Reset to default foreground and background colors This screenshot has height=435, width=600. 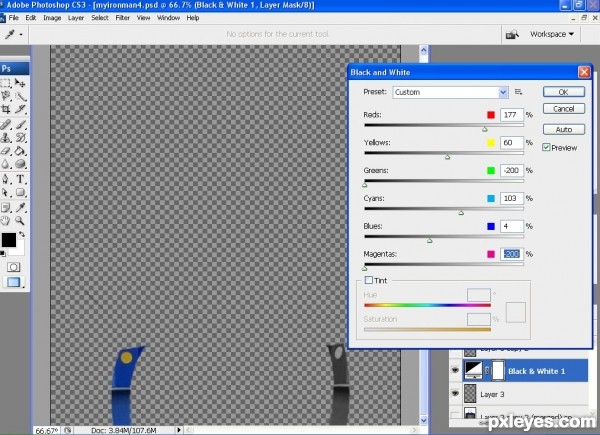click(x=3, y=253)
